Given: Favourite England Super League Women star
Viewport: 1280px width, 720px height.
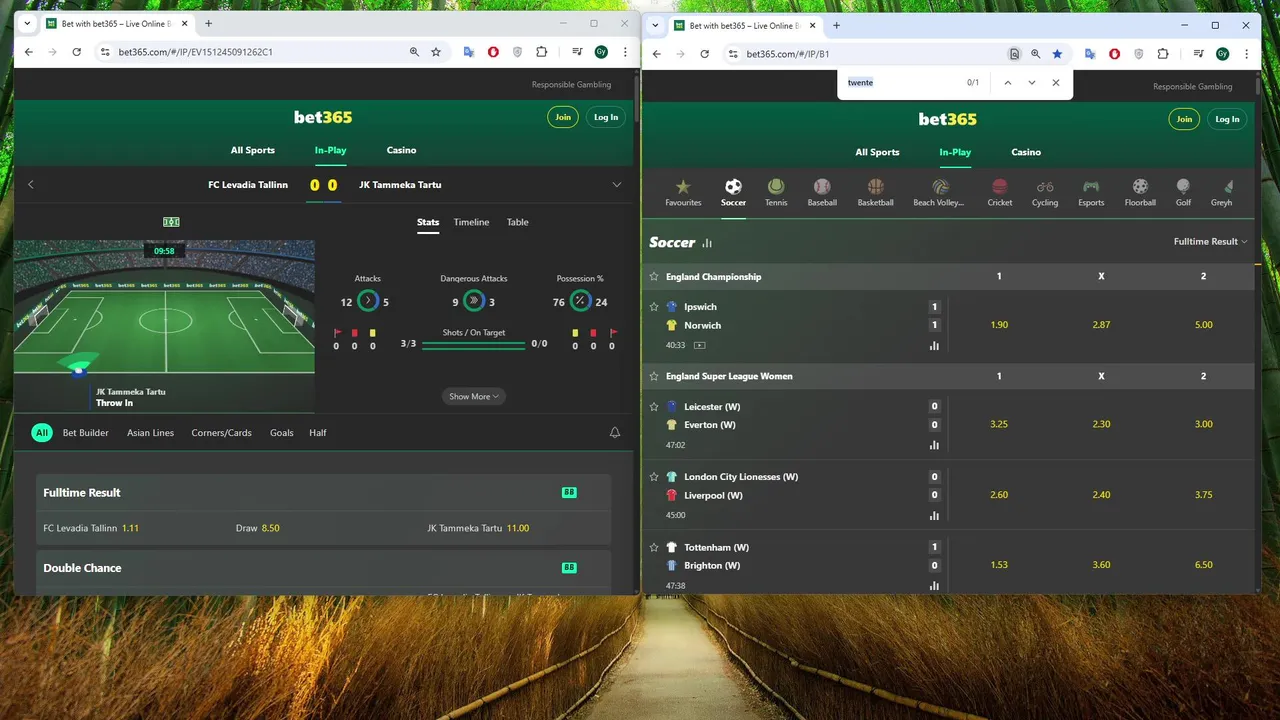Looking at the screenshot, I should [x=654, y=376].
